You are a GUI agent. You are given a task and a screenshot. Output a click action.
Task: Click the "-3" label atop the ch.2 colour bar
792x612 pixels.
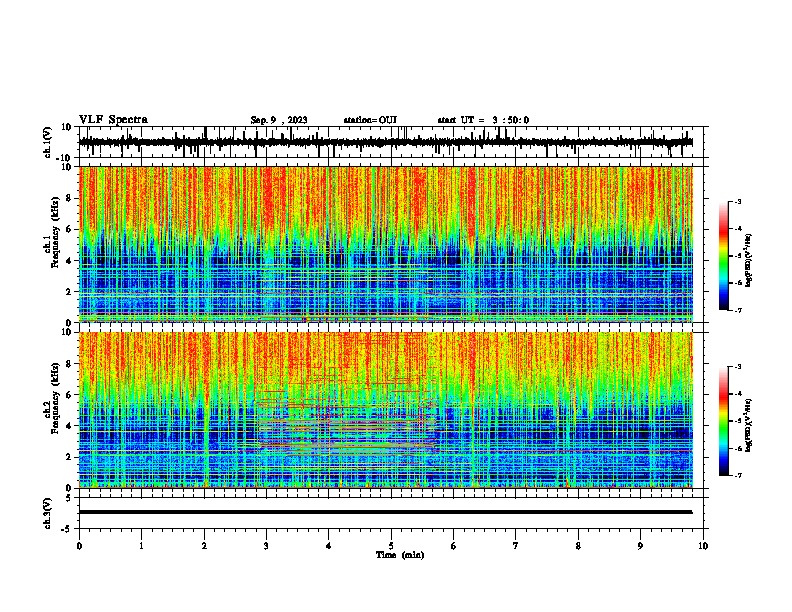pos(737,367)
